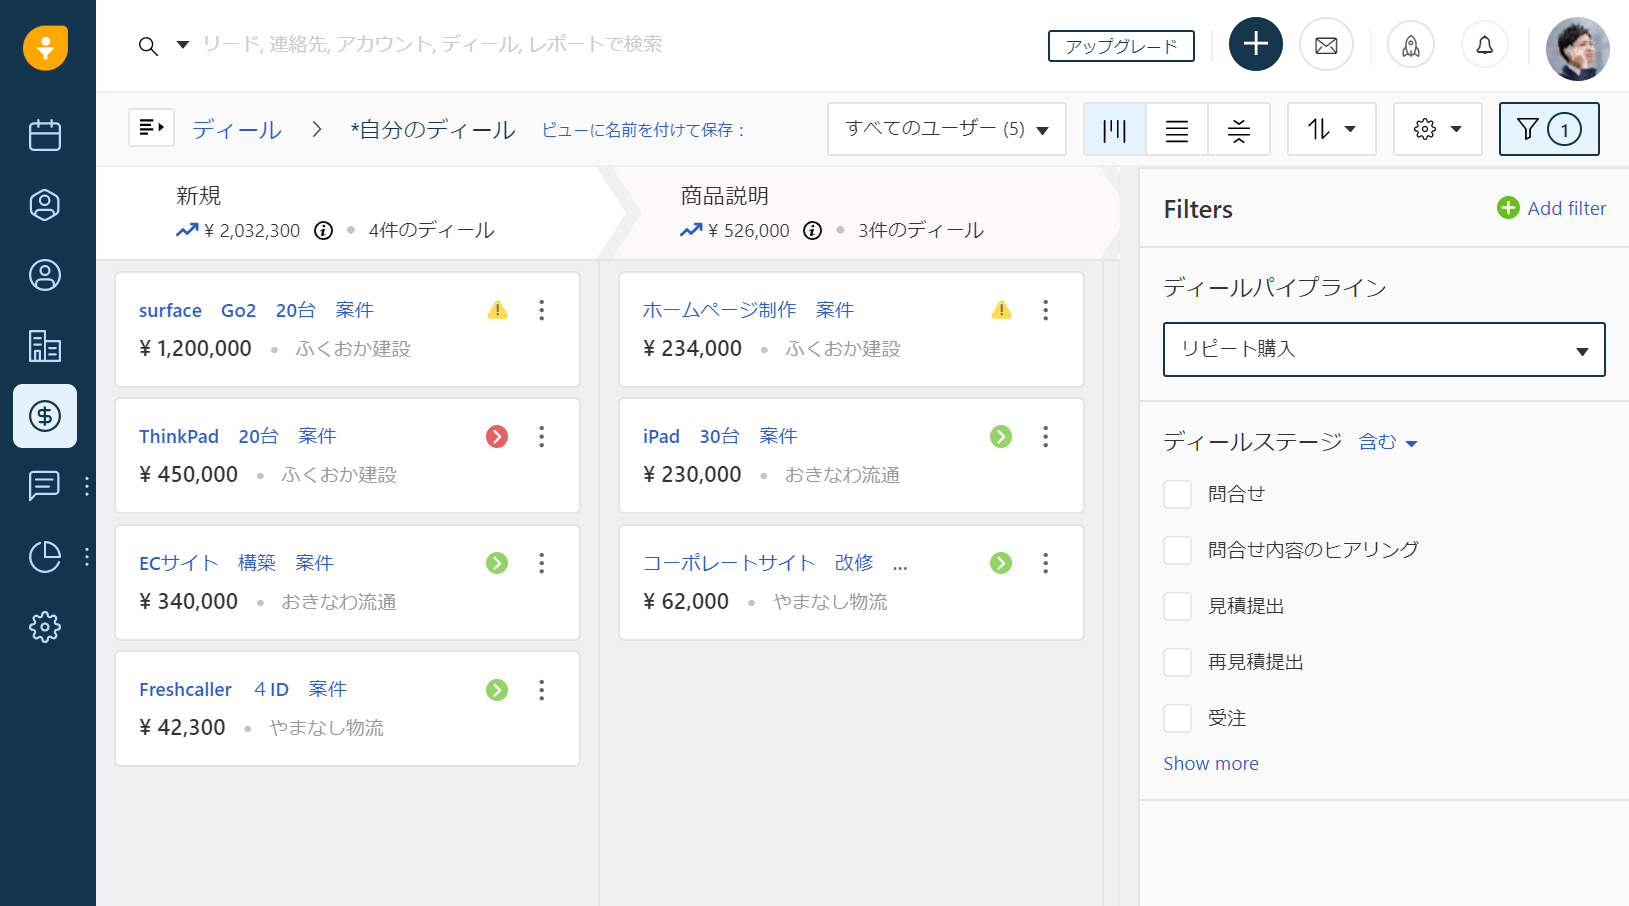The image size is (1629, 906).
Task: Open the reports pie chart icon
Action: [45, 557]
